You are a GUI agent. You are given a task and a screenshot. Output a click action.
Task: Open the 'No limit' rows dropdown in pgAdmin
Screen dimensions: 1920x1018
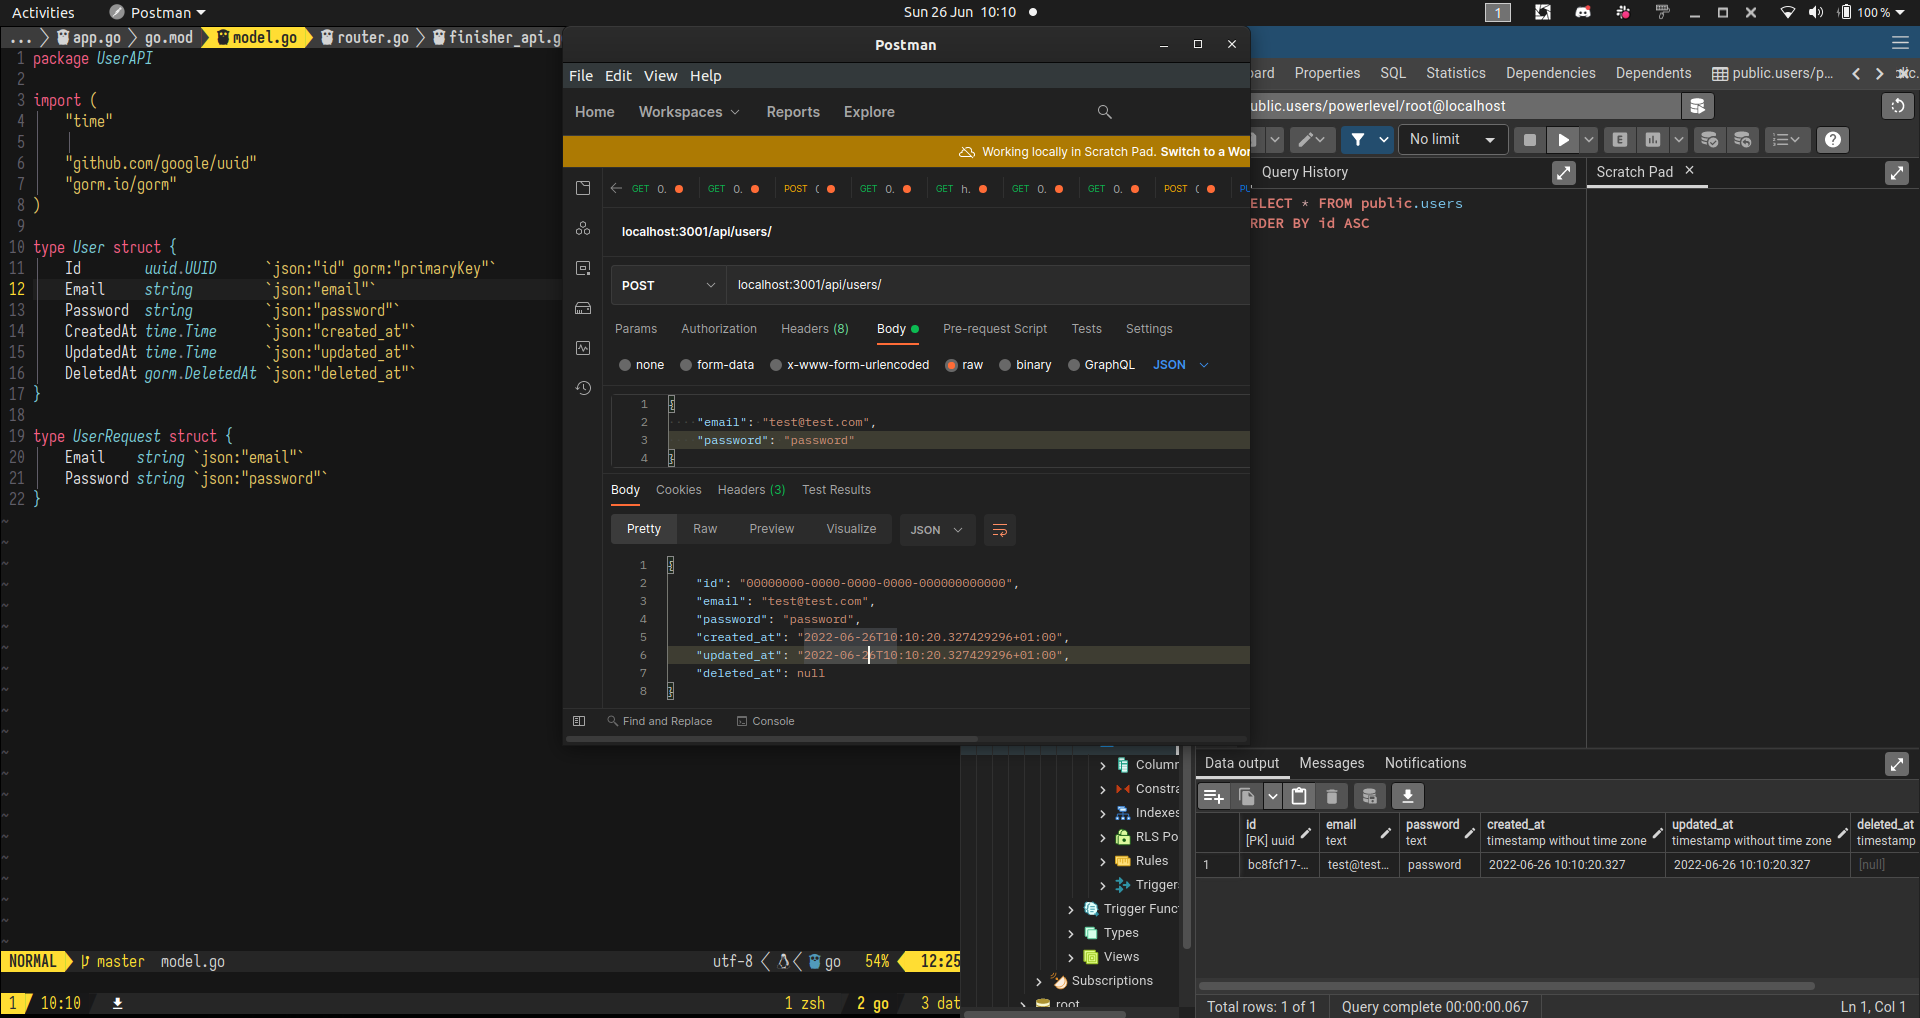[1452, 140]
